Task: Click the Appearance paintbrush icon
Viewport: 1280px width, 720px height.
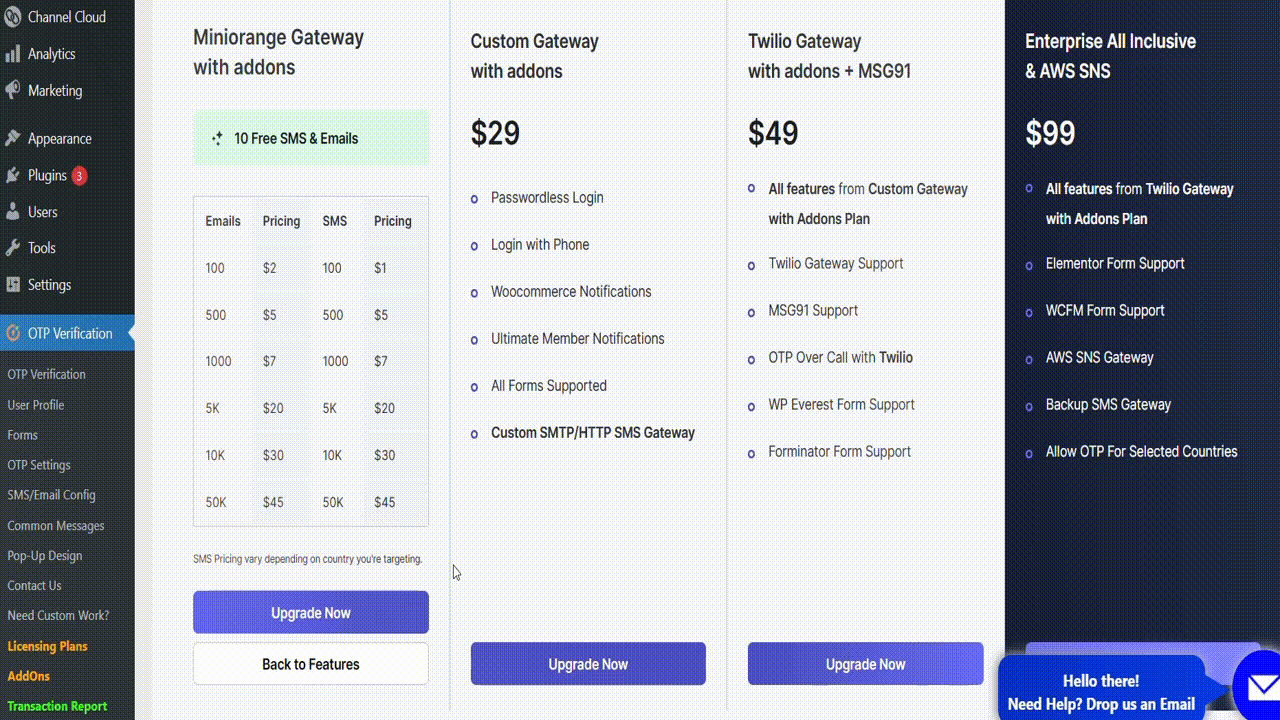Action: (x=12, y=138)
